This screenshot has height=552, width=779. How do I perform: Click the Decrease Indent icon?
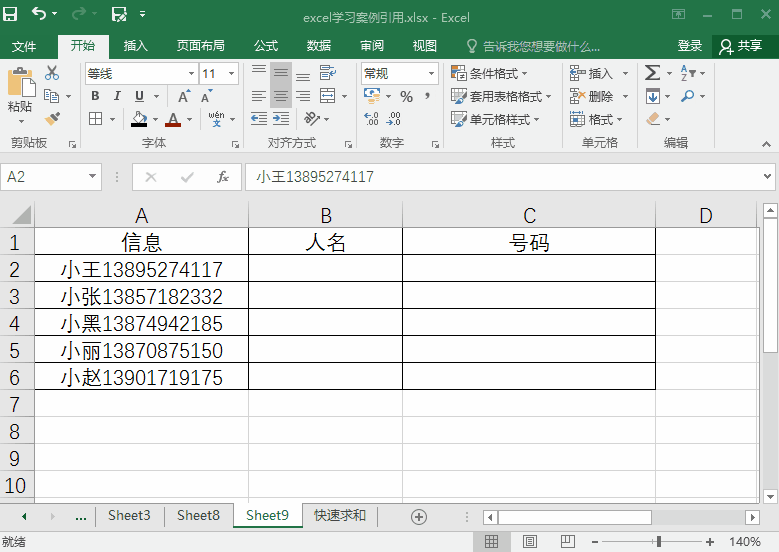pos(259,119)
